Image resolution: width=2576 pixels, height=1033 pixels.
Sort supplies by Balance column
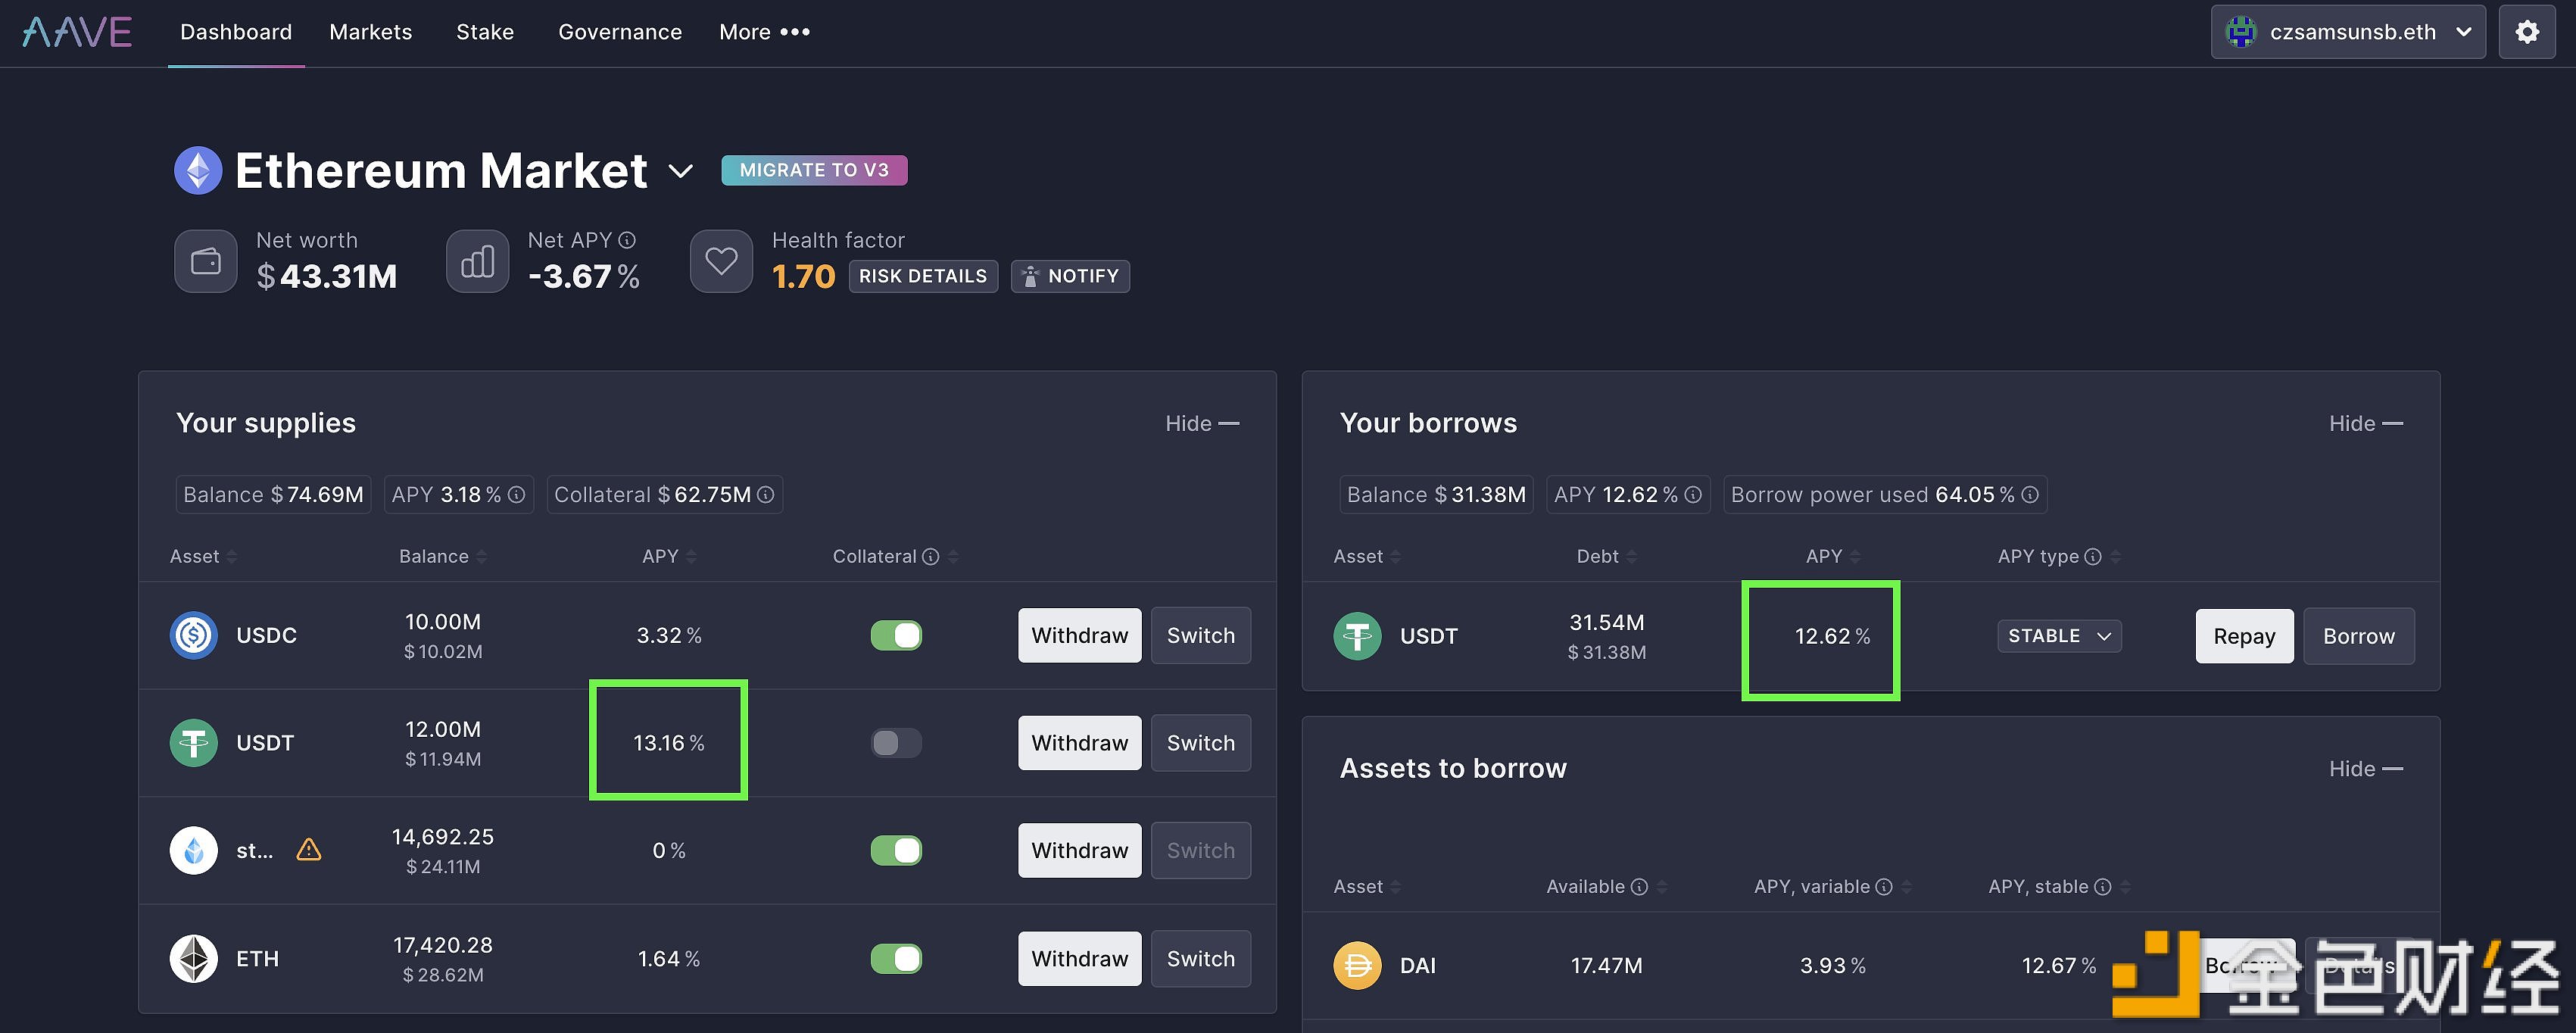click(442, 557)
